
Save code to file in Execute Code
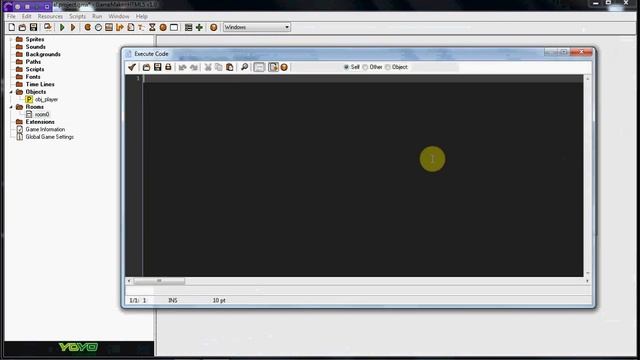(157, 67)
